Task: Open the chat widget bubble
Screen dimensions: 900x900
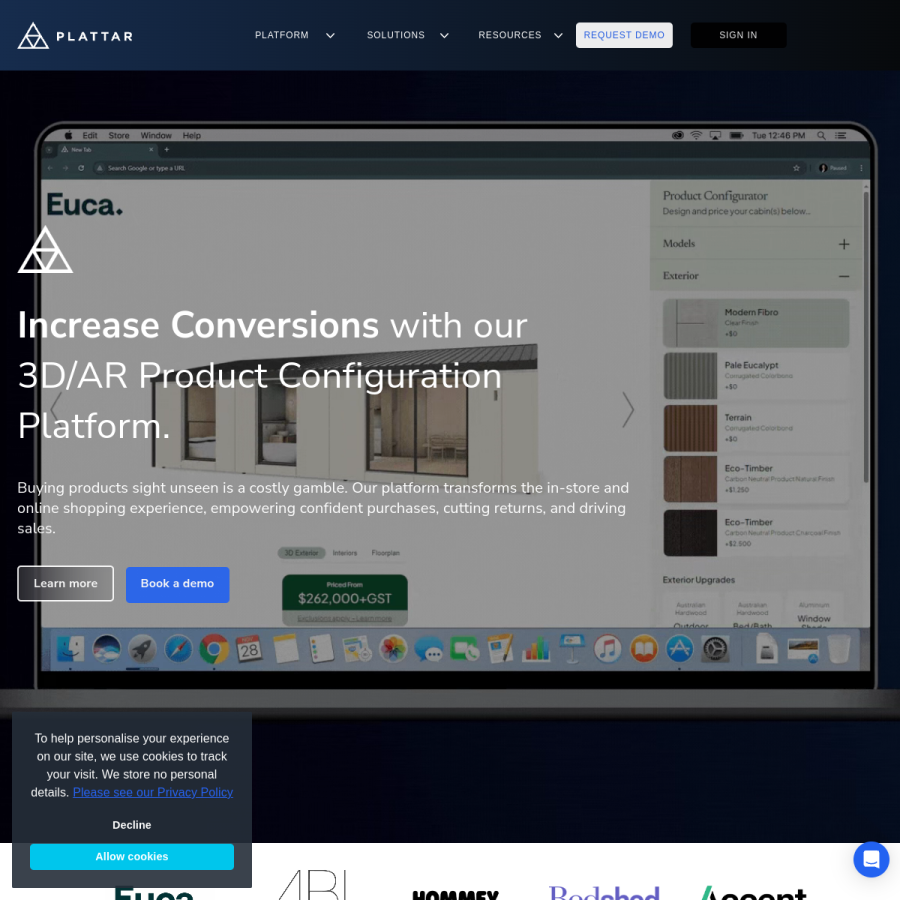Action: [871, 859]
